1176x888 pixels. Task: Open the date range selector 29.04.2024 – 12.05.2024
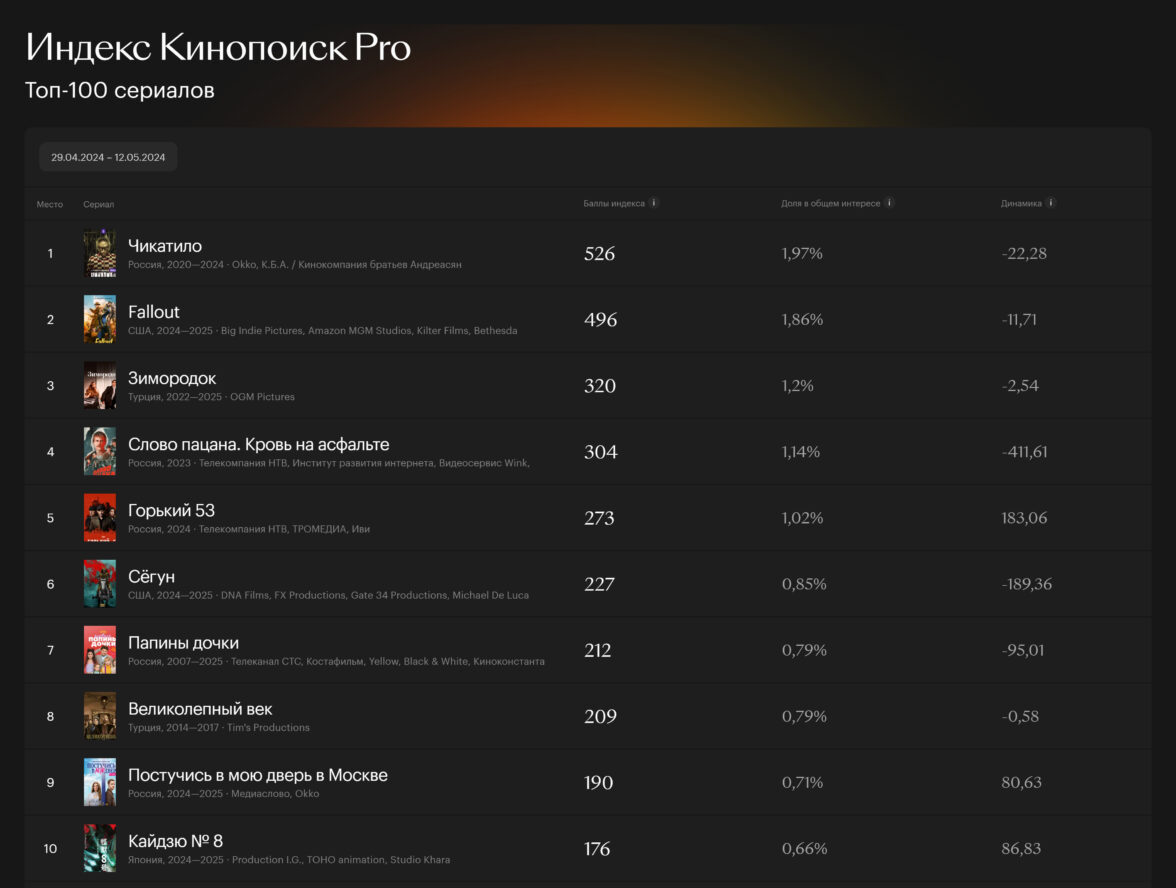(x=108, y=157)
